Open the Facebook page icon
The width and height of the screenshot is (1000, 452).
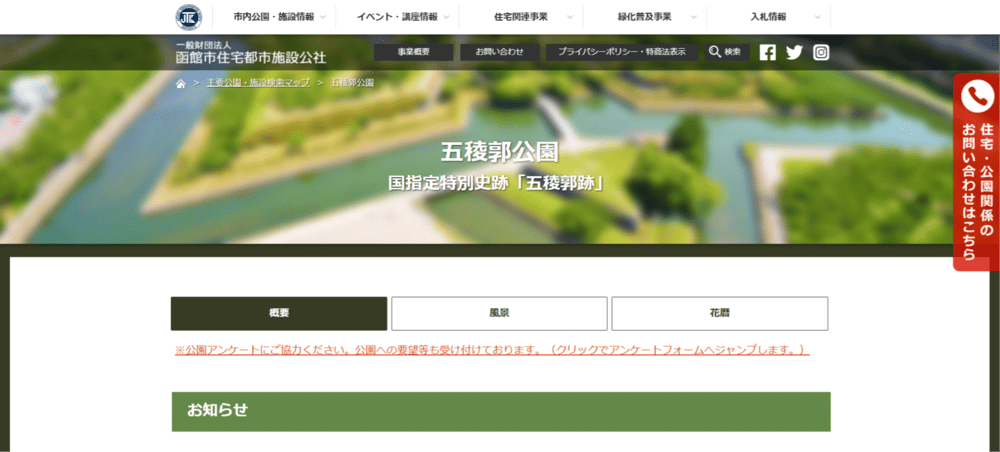[x=768, y=52]
